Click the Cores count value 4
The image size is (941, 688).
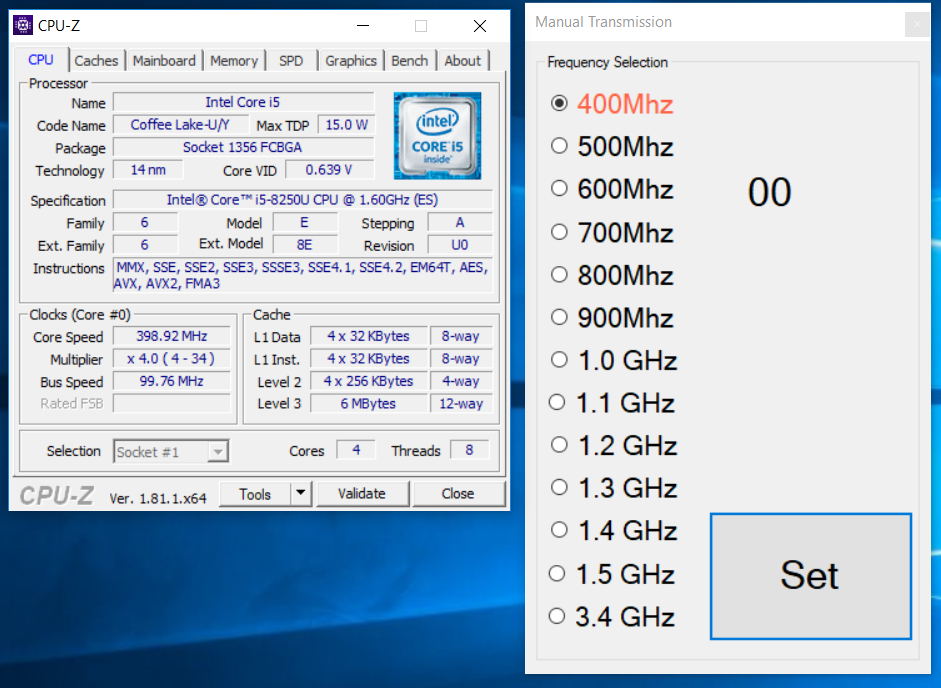356,450
